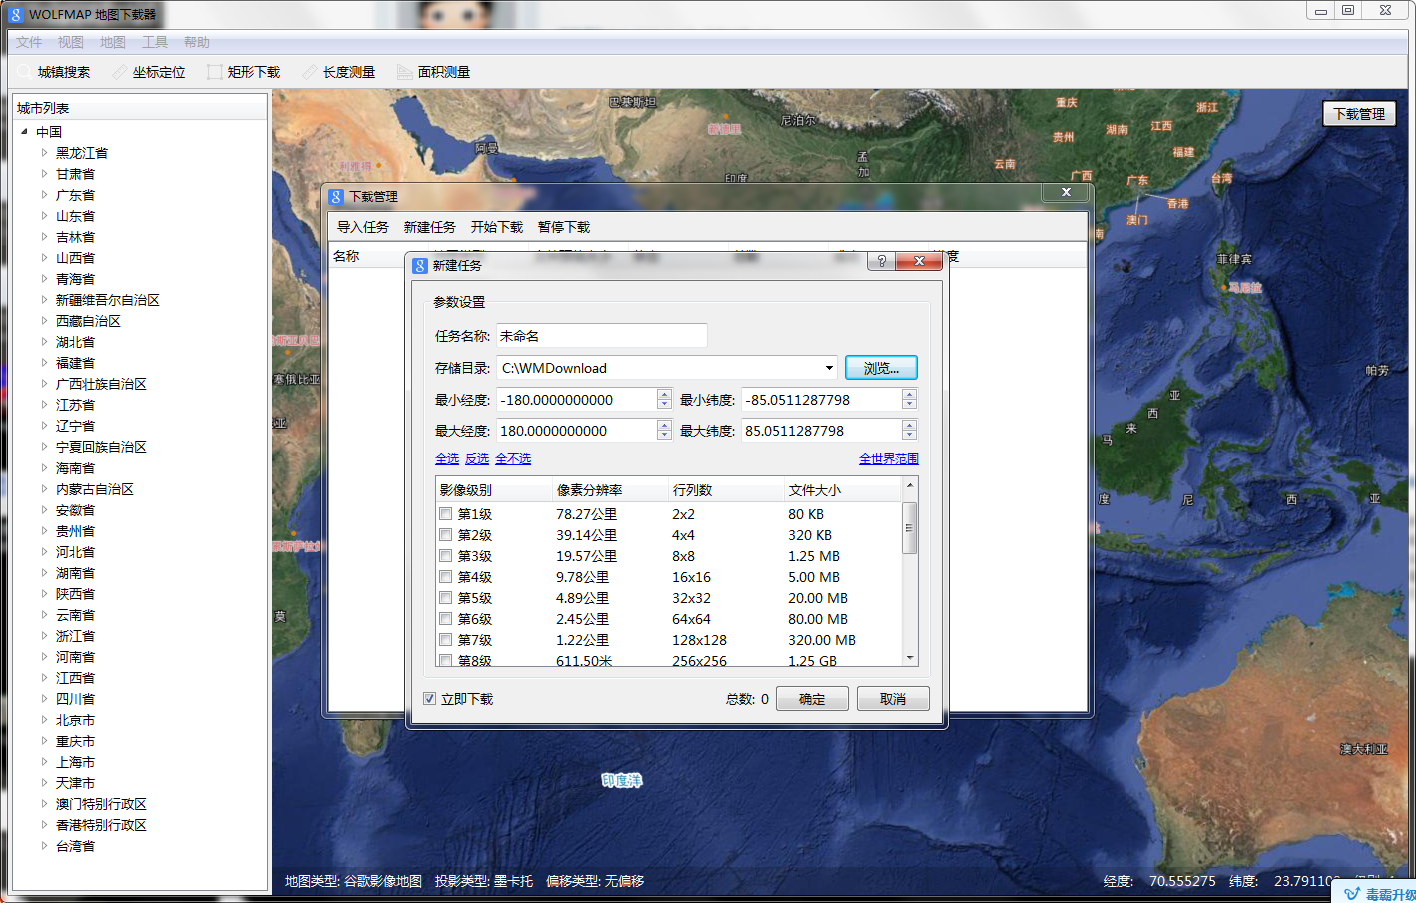The width and height of the screenshot is (1416, 903).
Task: Collapse the 中国 tree node
Action: coord(24,131)
